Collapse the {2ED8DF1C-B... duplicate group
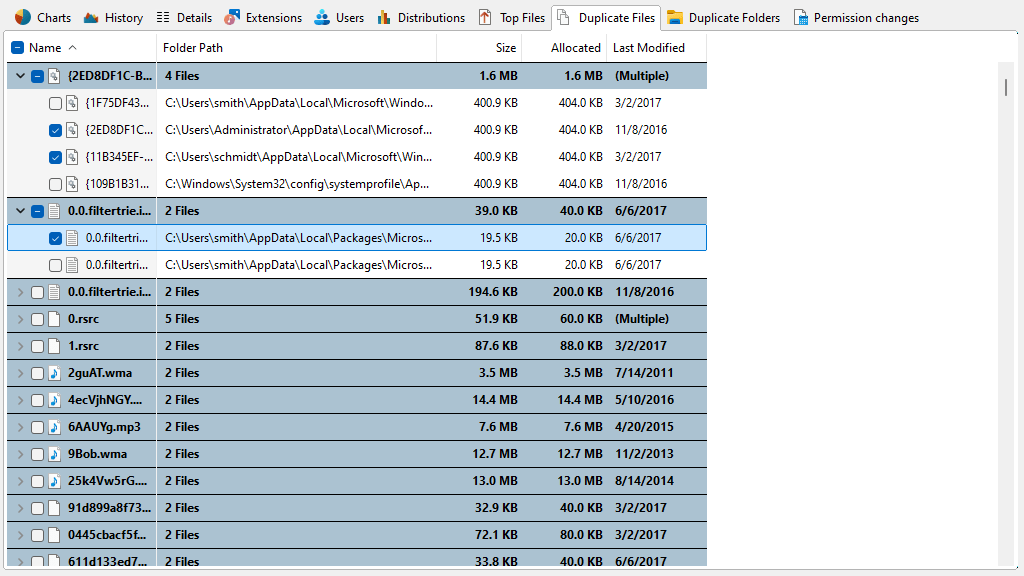 click(20, 76)
